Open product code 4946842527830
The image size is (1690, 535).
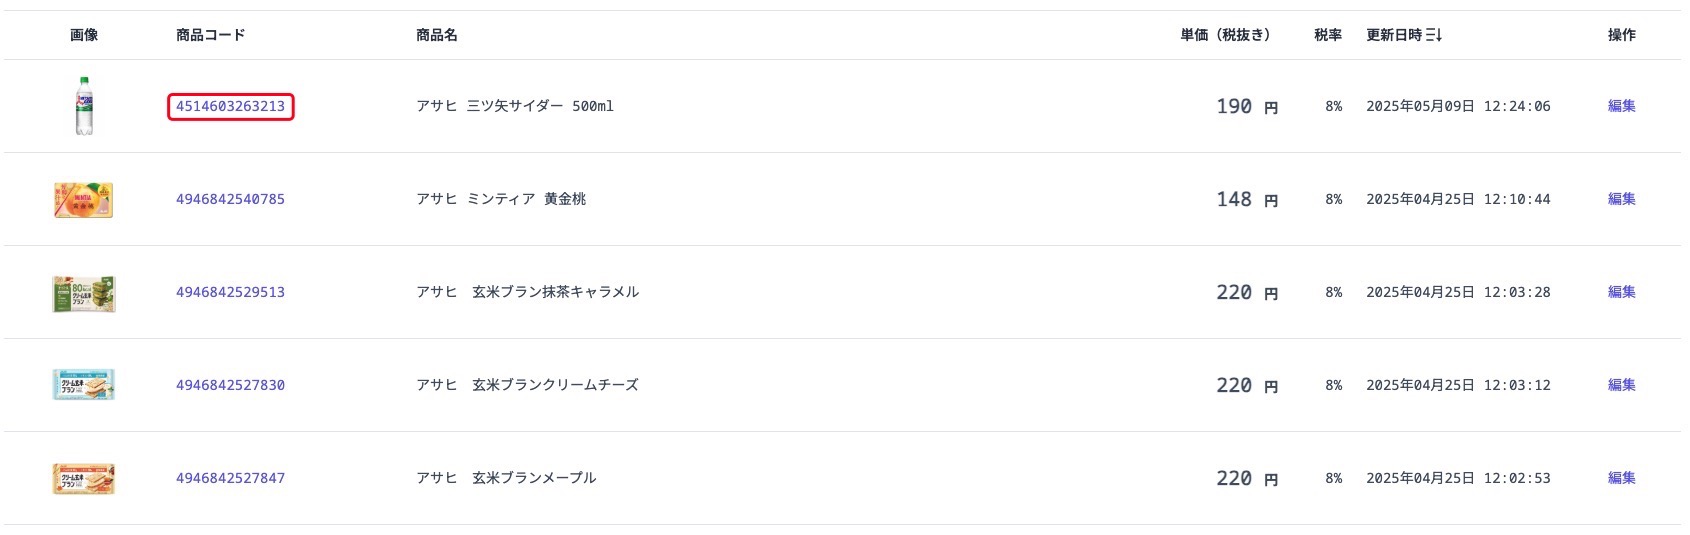[x=230, y=385]
